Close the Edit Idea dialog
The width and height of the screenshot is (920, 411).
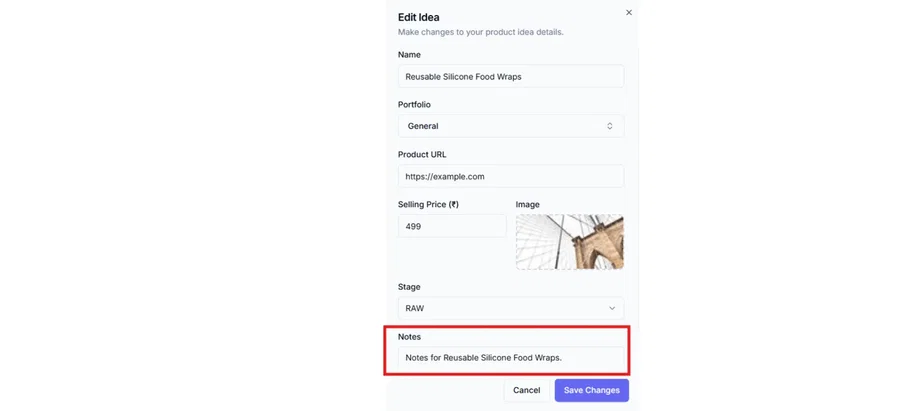pos(629,13)
